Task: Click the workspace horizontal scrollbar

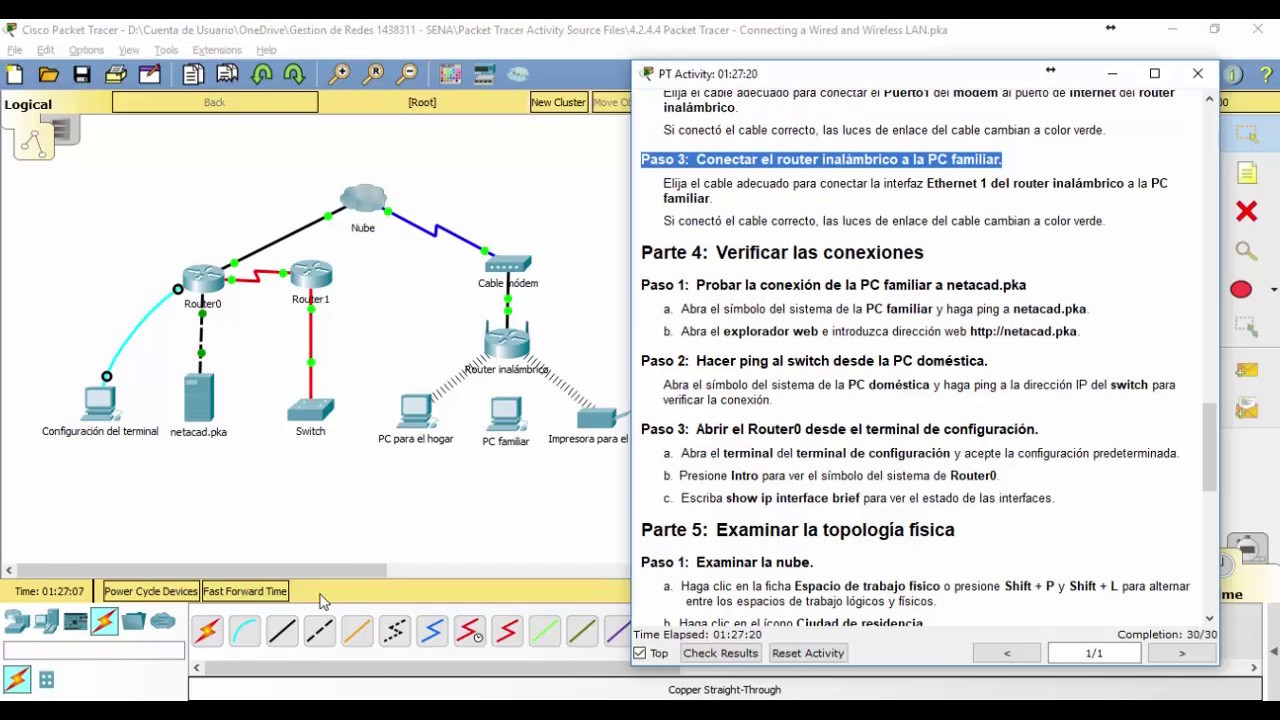Action: 200,570
